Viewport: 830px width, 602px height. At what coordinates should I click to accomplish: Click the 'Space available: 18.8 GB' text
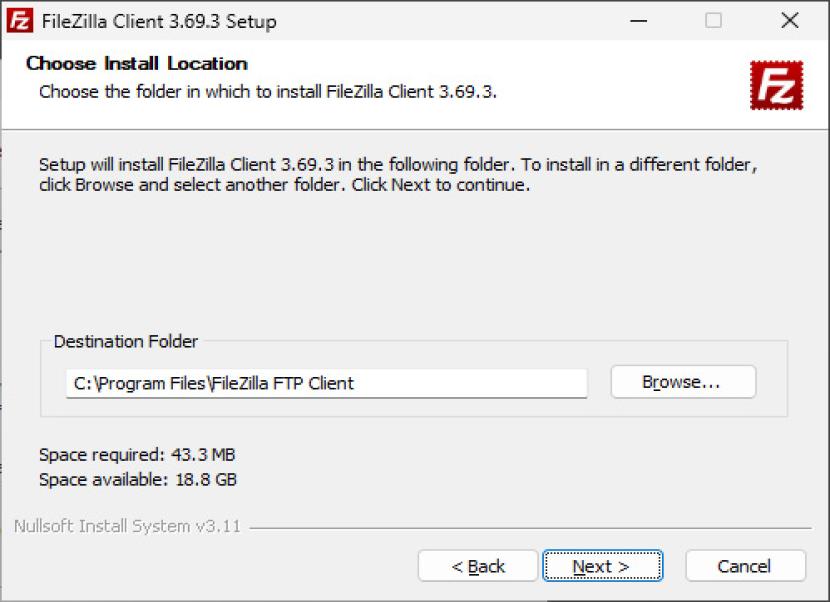point(138,479)
